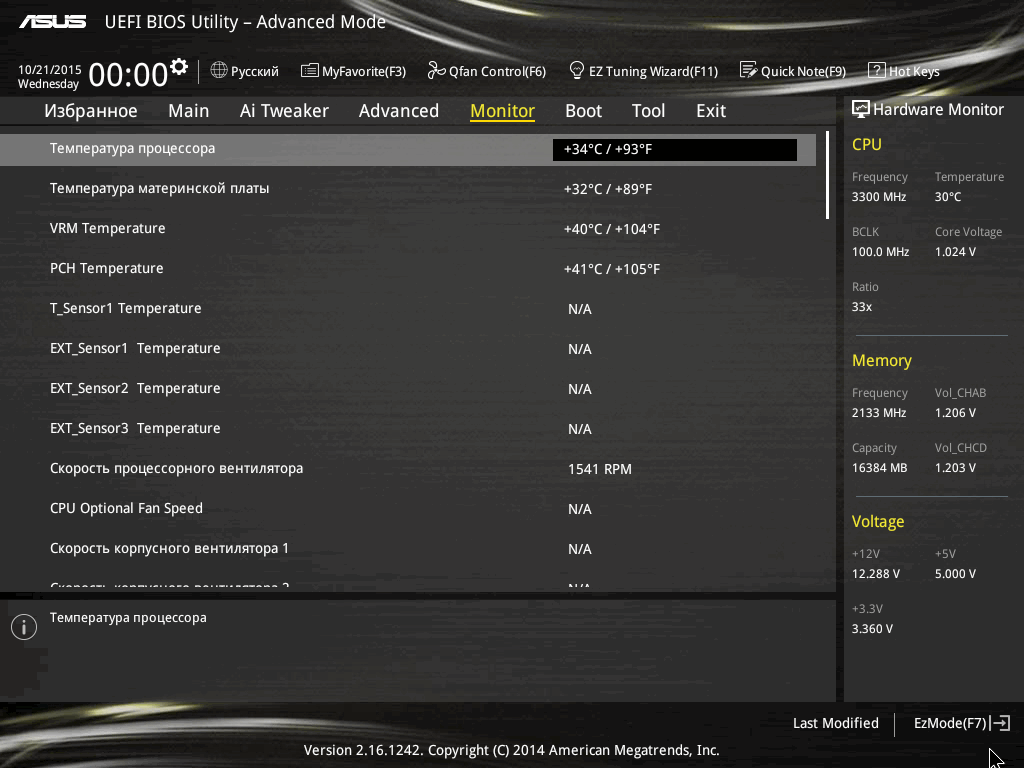Select EXT_Sensor3 Temperature row
The width and height of the screenshot is (1024, 768).
[x=408, y=428]
